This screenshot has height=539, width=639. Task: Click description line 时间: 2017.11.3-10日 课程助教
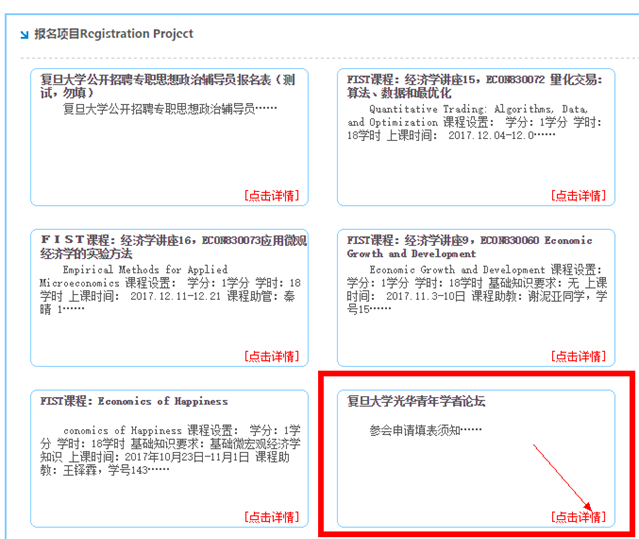pyautogui.click(x=477, y=296)
